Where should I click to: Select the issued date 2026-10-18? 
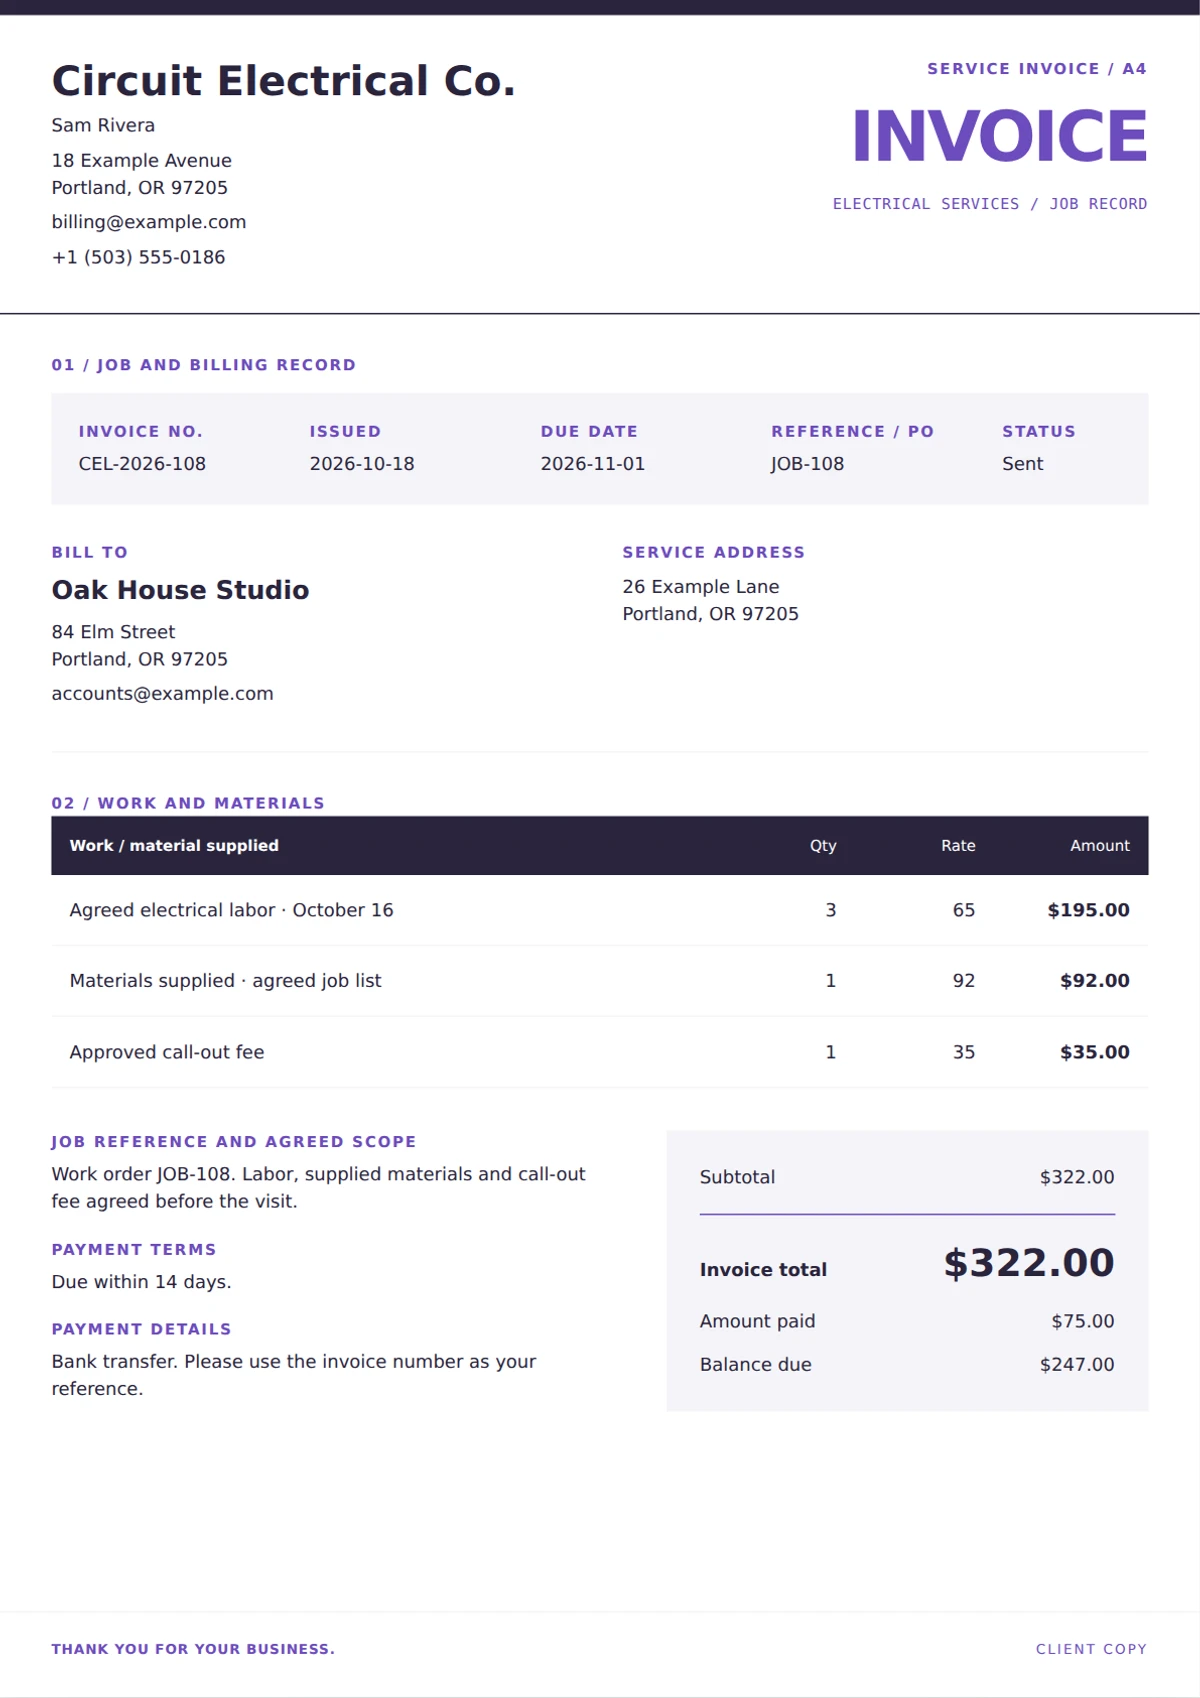[362, 464]
